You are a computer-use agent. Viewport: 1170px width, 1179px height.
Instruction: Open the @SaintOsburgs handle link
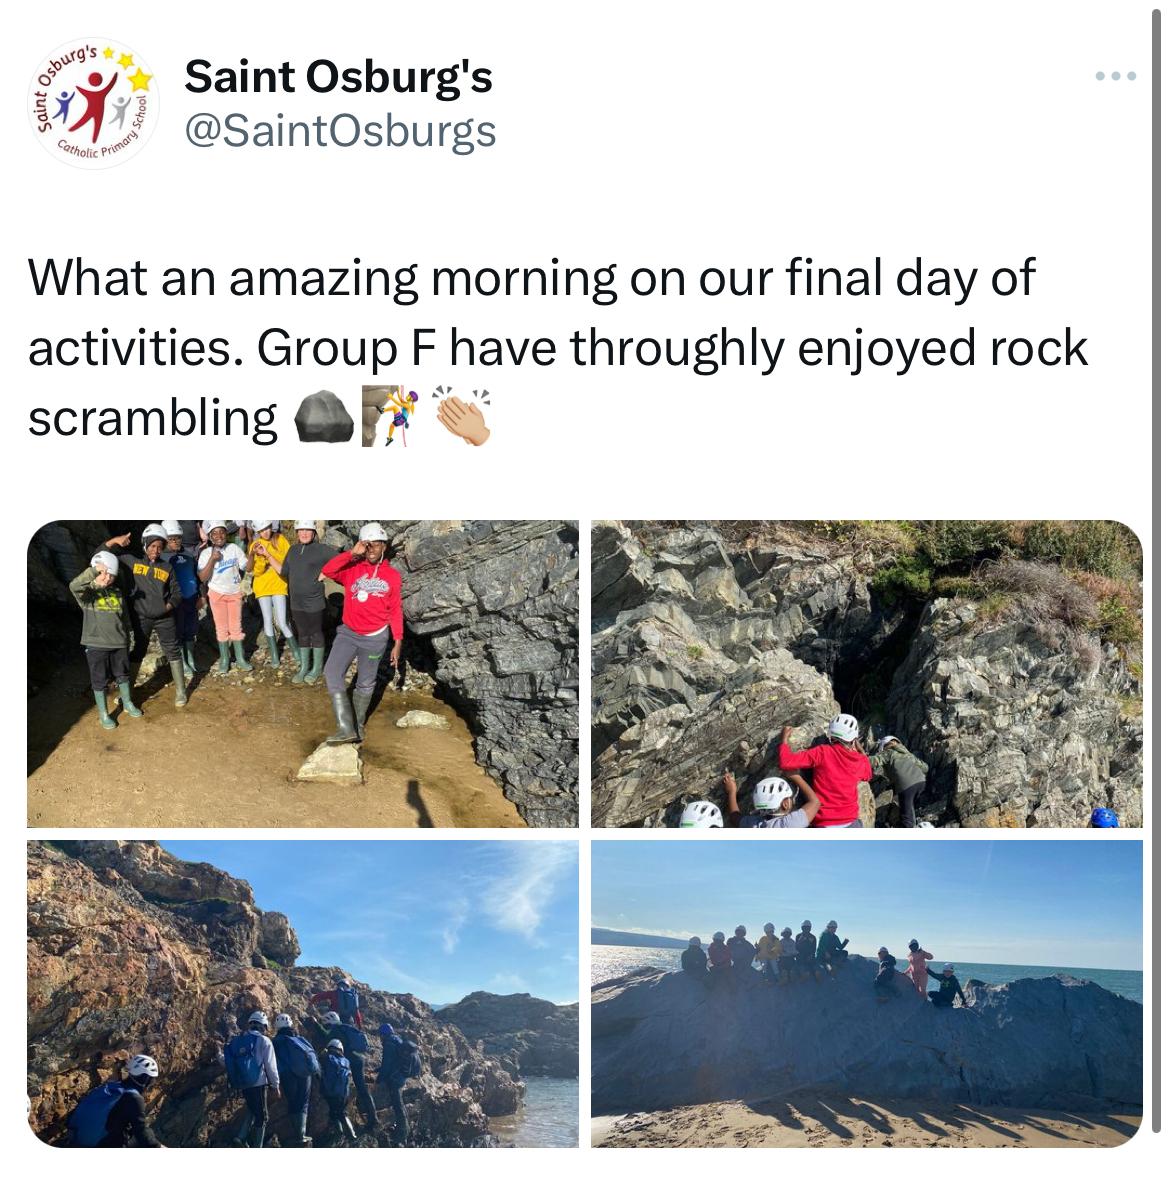(x=340, y=131)
